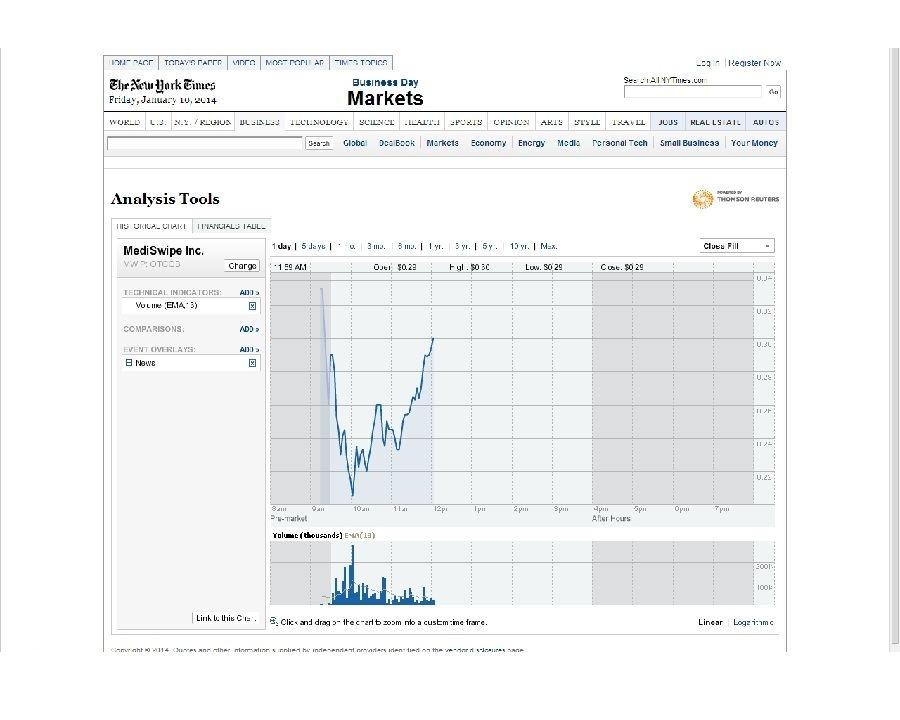This screenshot has width=900, height=720.
Task: Switch chart scale to Logarithmic
Action: [752, 621]
